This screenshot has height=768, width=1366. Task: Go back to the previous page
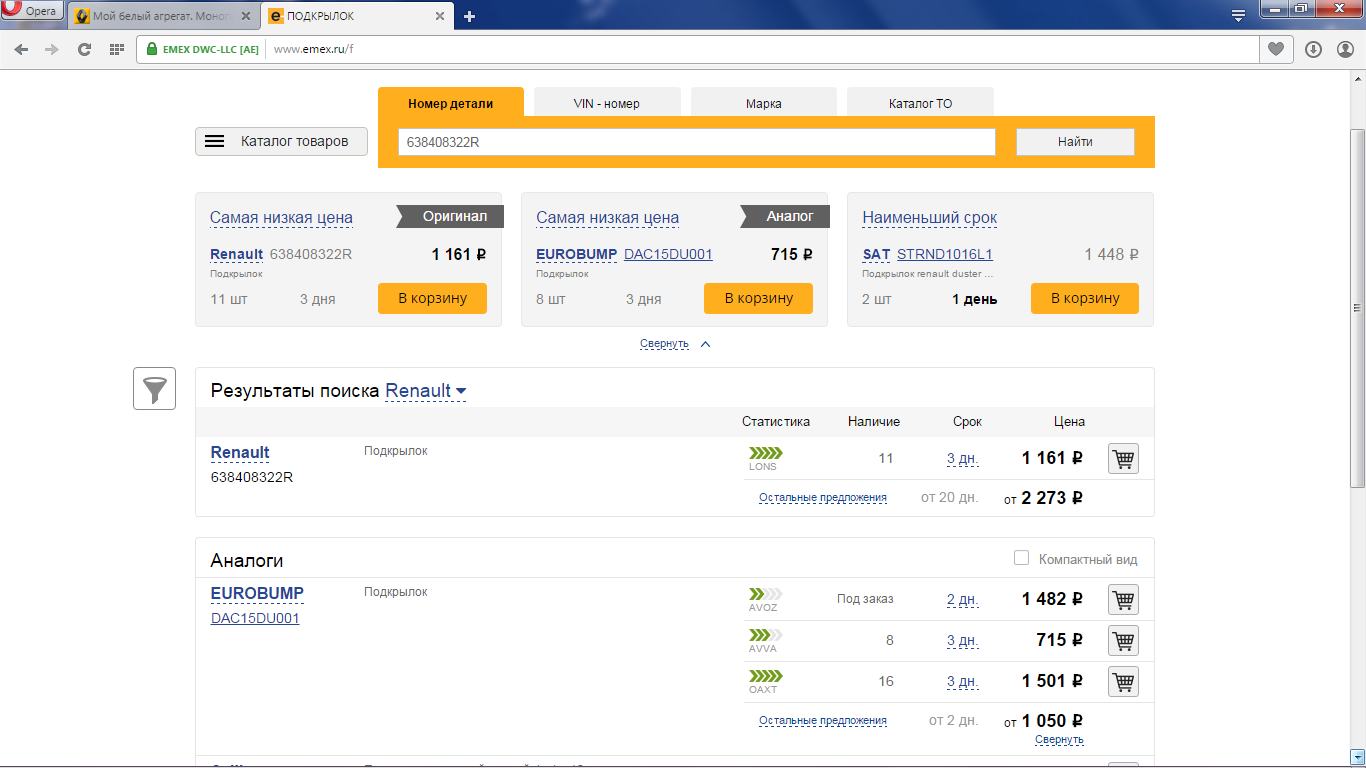pos(21,49)
